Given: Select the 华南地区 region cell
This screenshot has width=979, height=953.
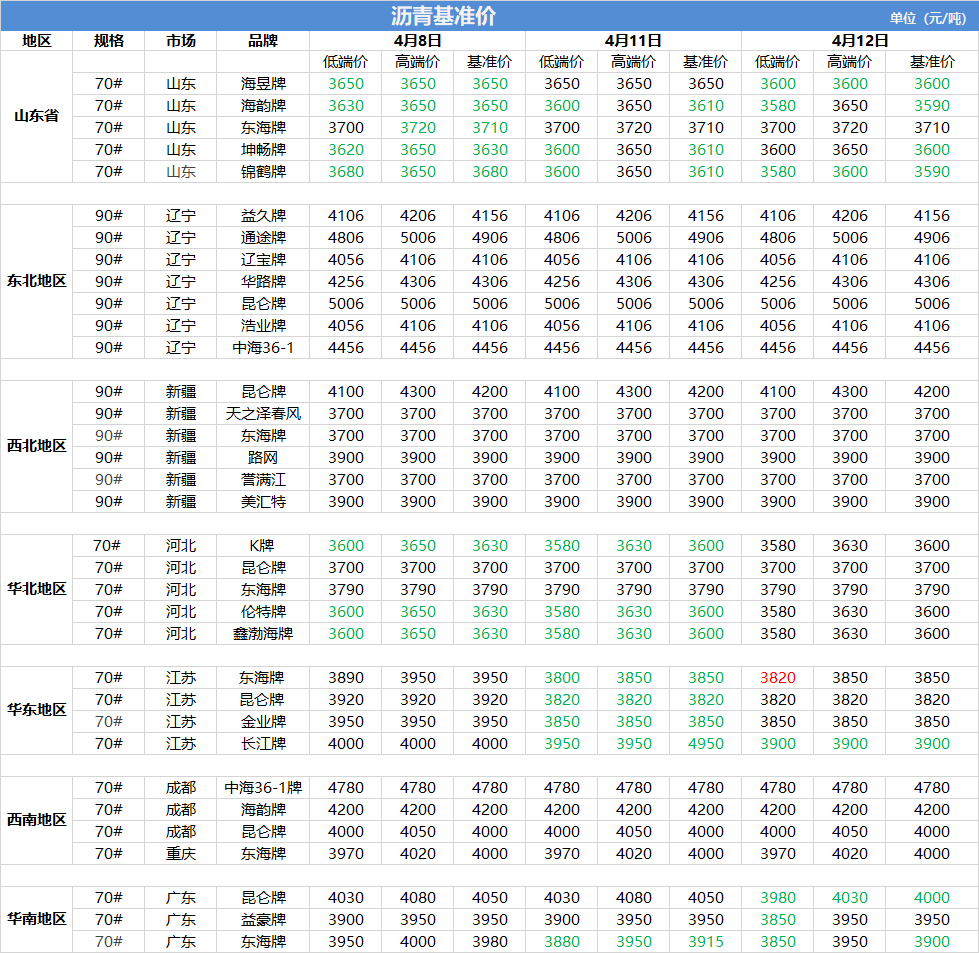Looking at the screenshot, I should click(36, 919).
